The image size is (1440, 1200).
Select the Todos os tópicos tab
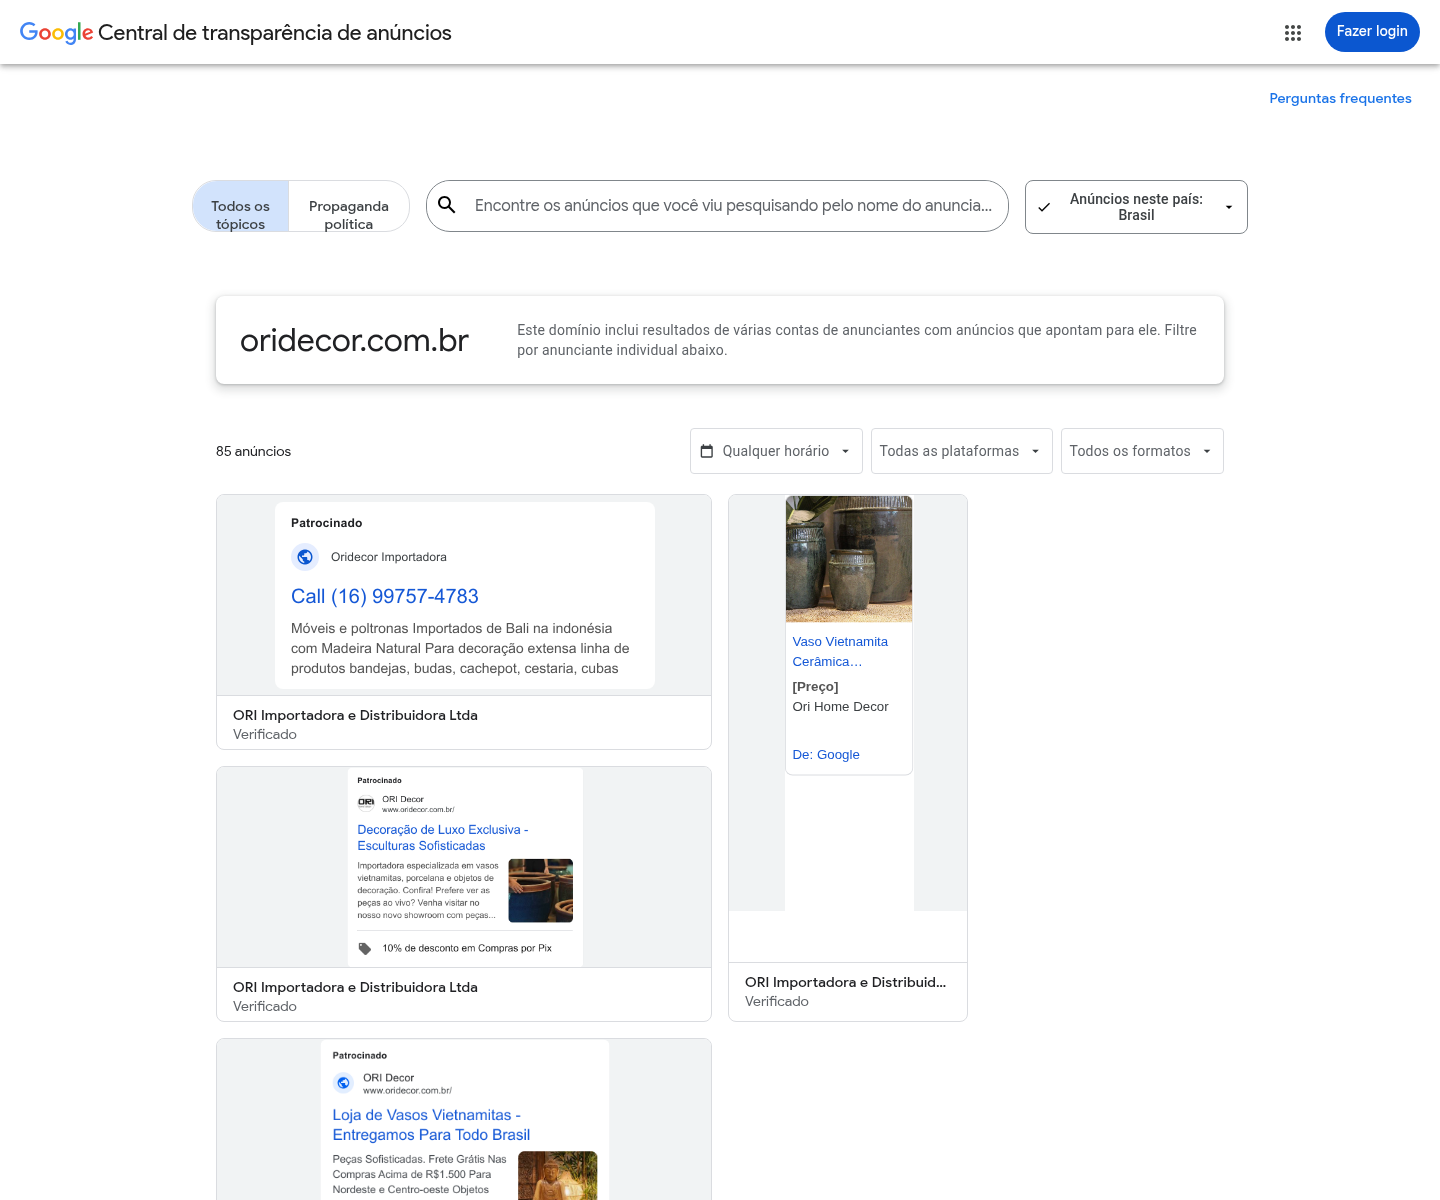coord(241,206)
